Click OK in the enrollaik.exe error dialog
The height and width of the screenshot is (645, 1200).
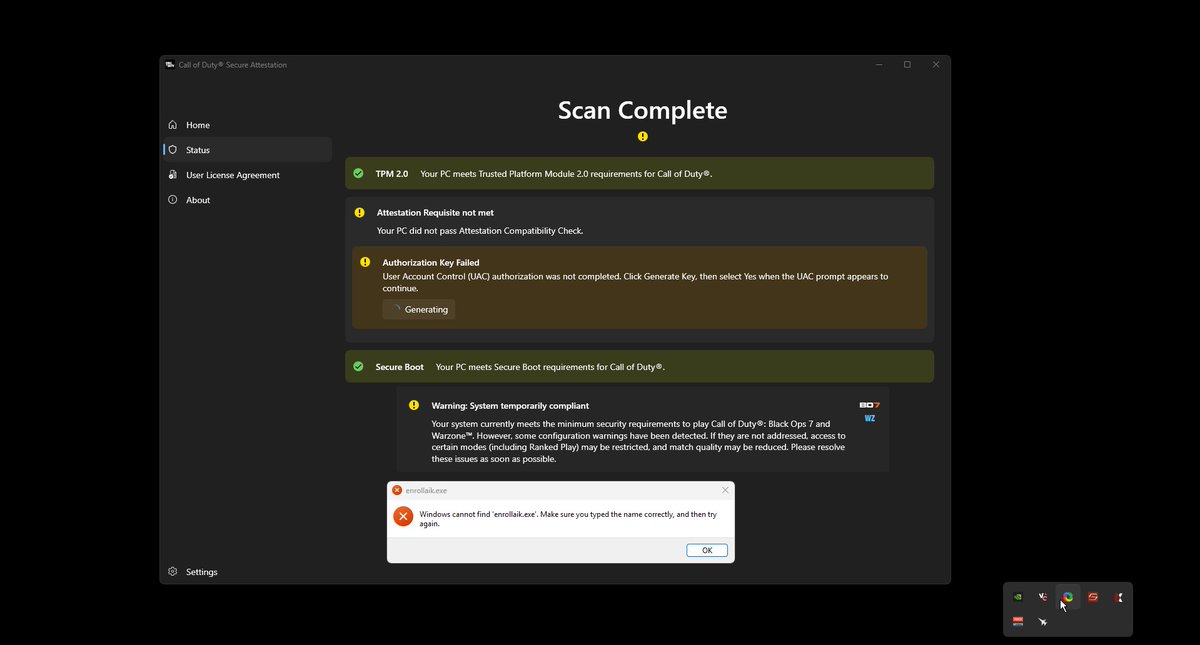point(707,550)
